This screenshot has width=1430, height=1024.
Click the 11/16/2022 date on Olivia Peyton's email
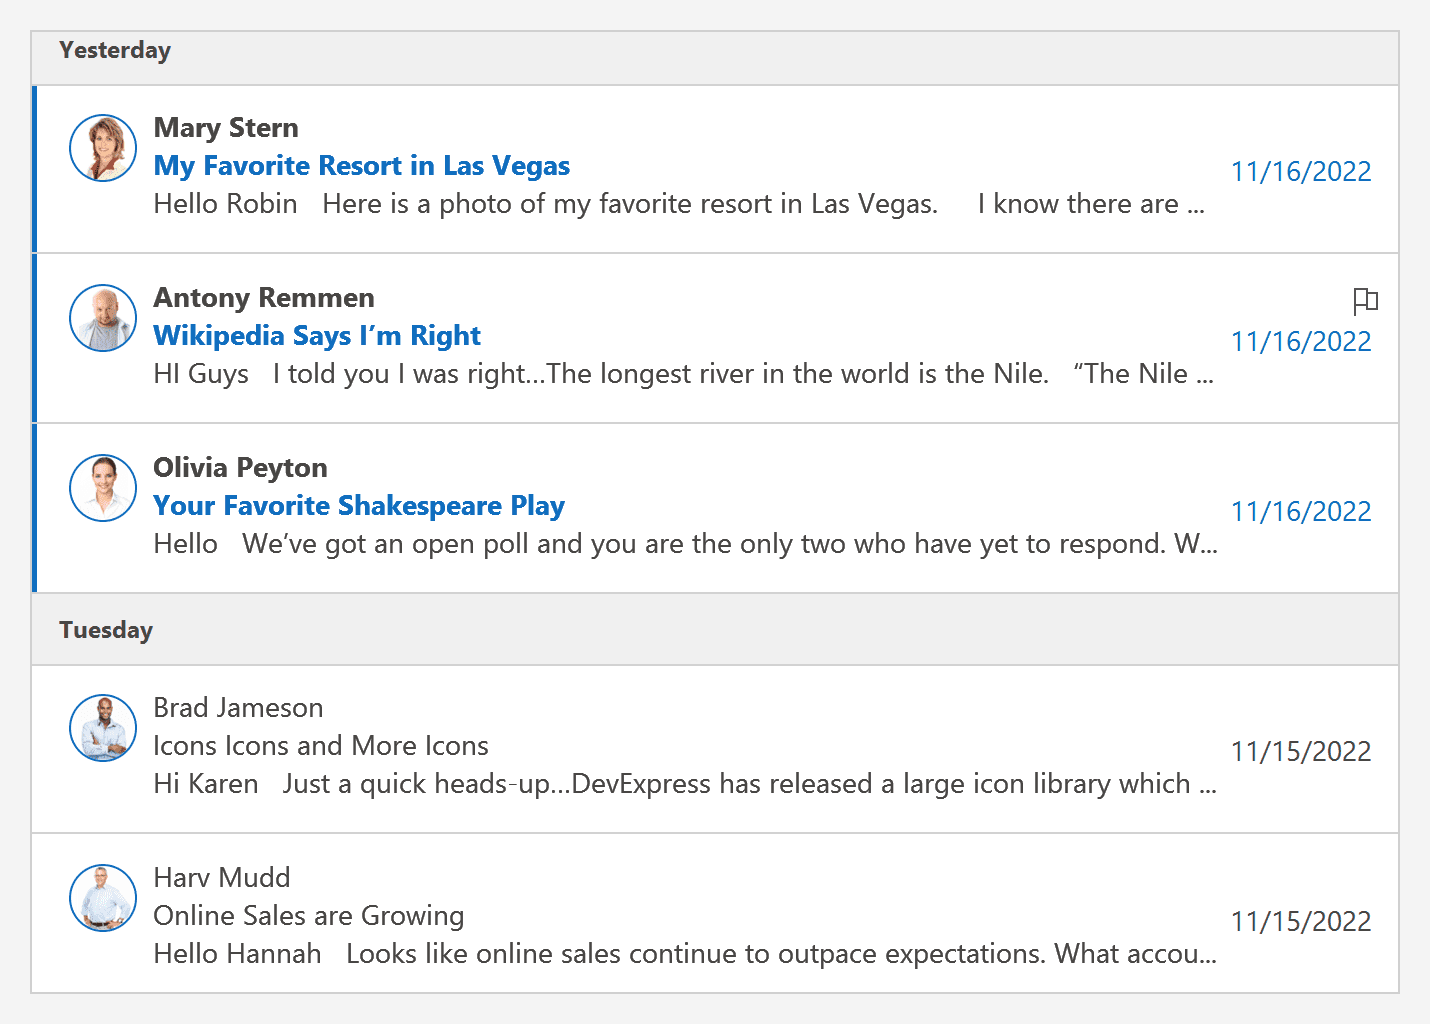tap(1300, 512)
